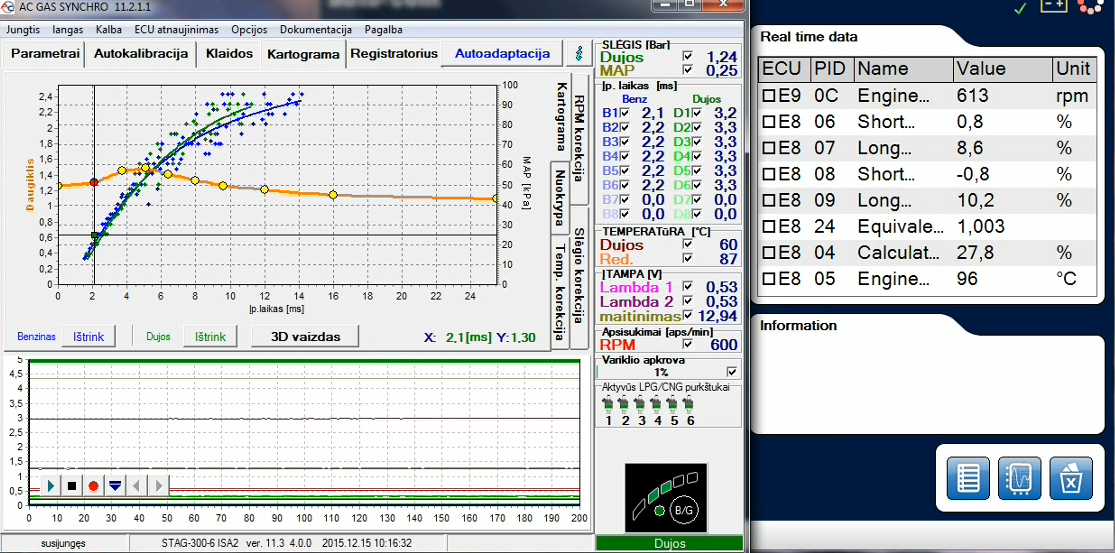This screenshot has height=553, width=1115.
Task: Stop the oscilloscope recording with square button
Action: coord(72,486)
